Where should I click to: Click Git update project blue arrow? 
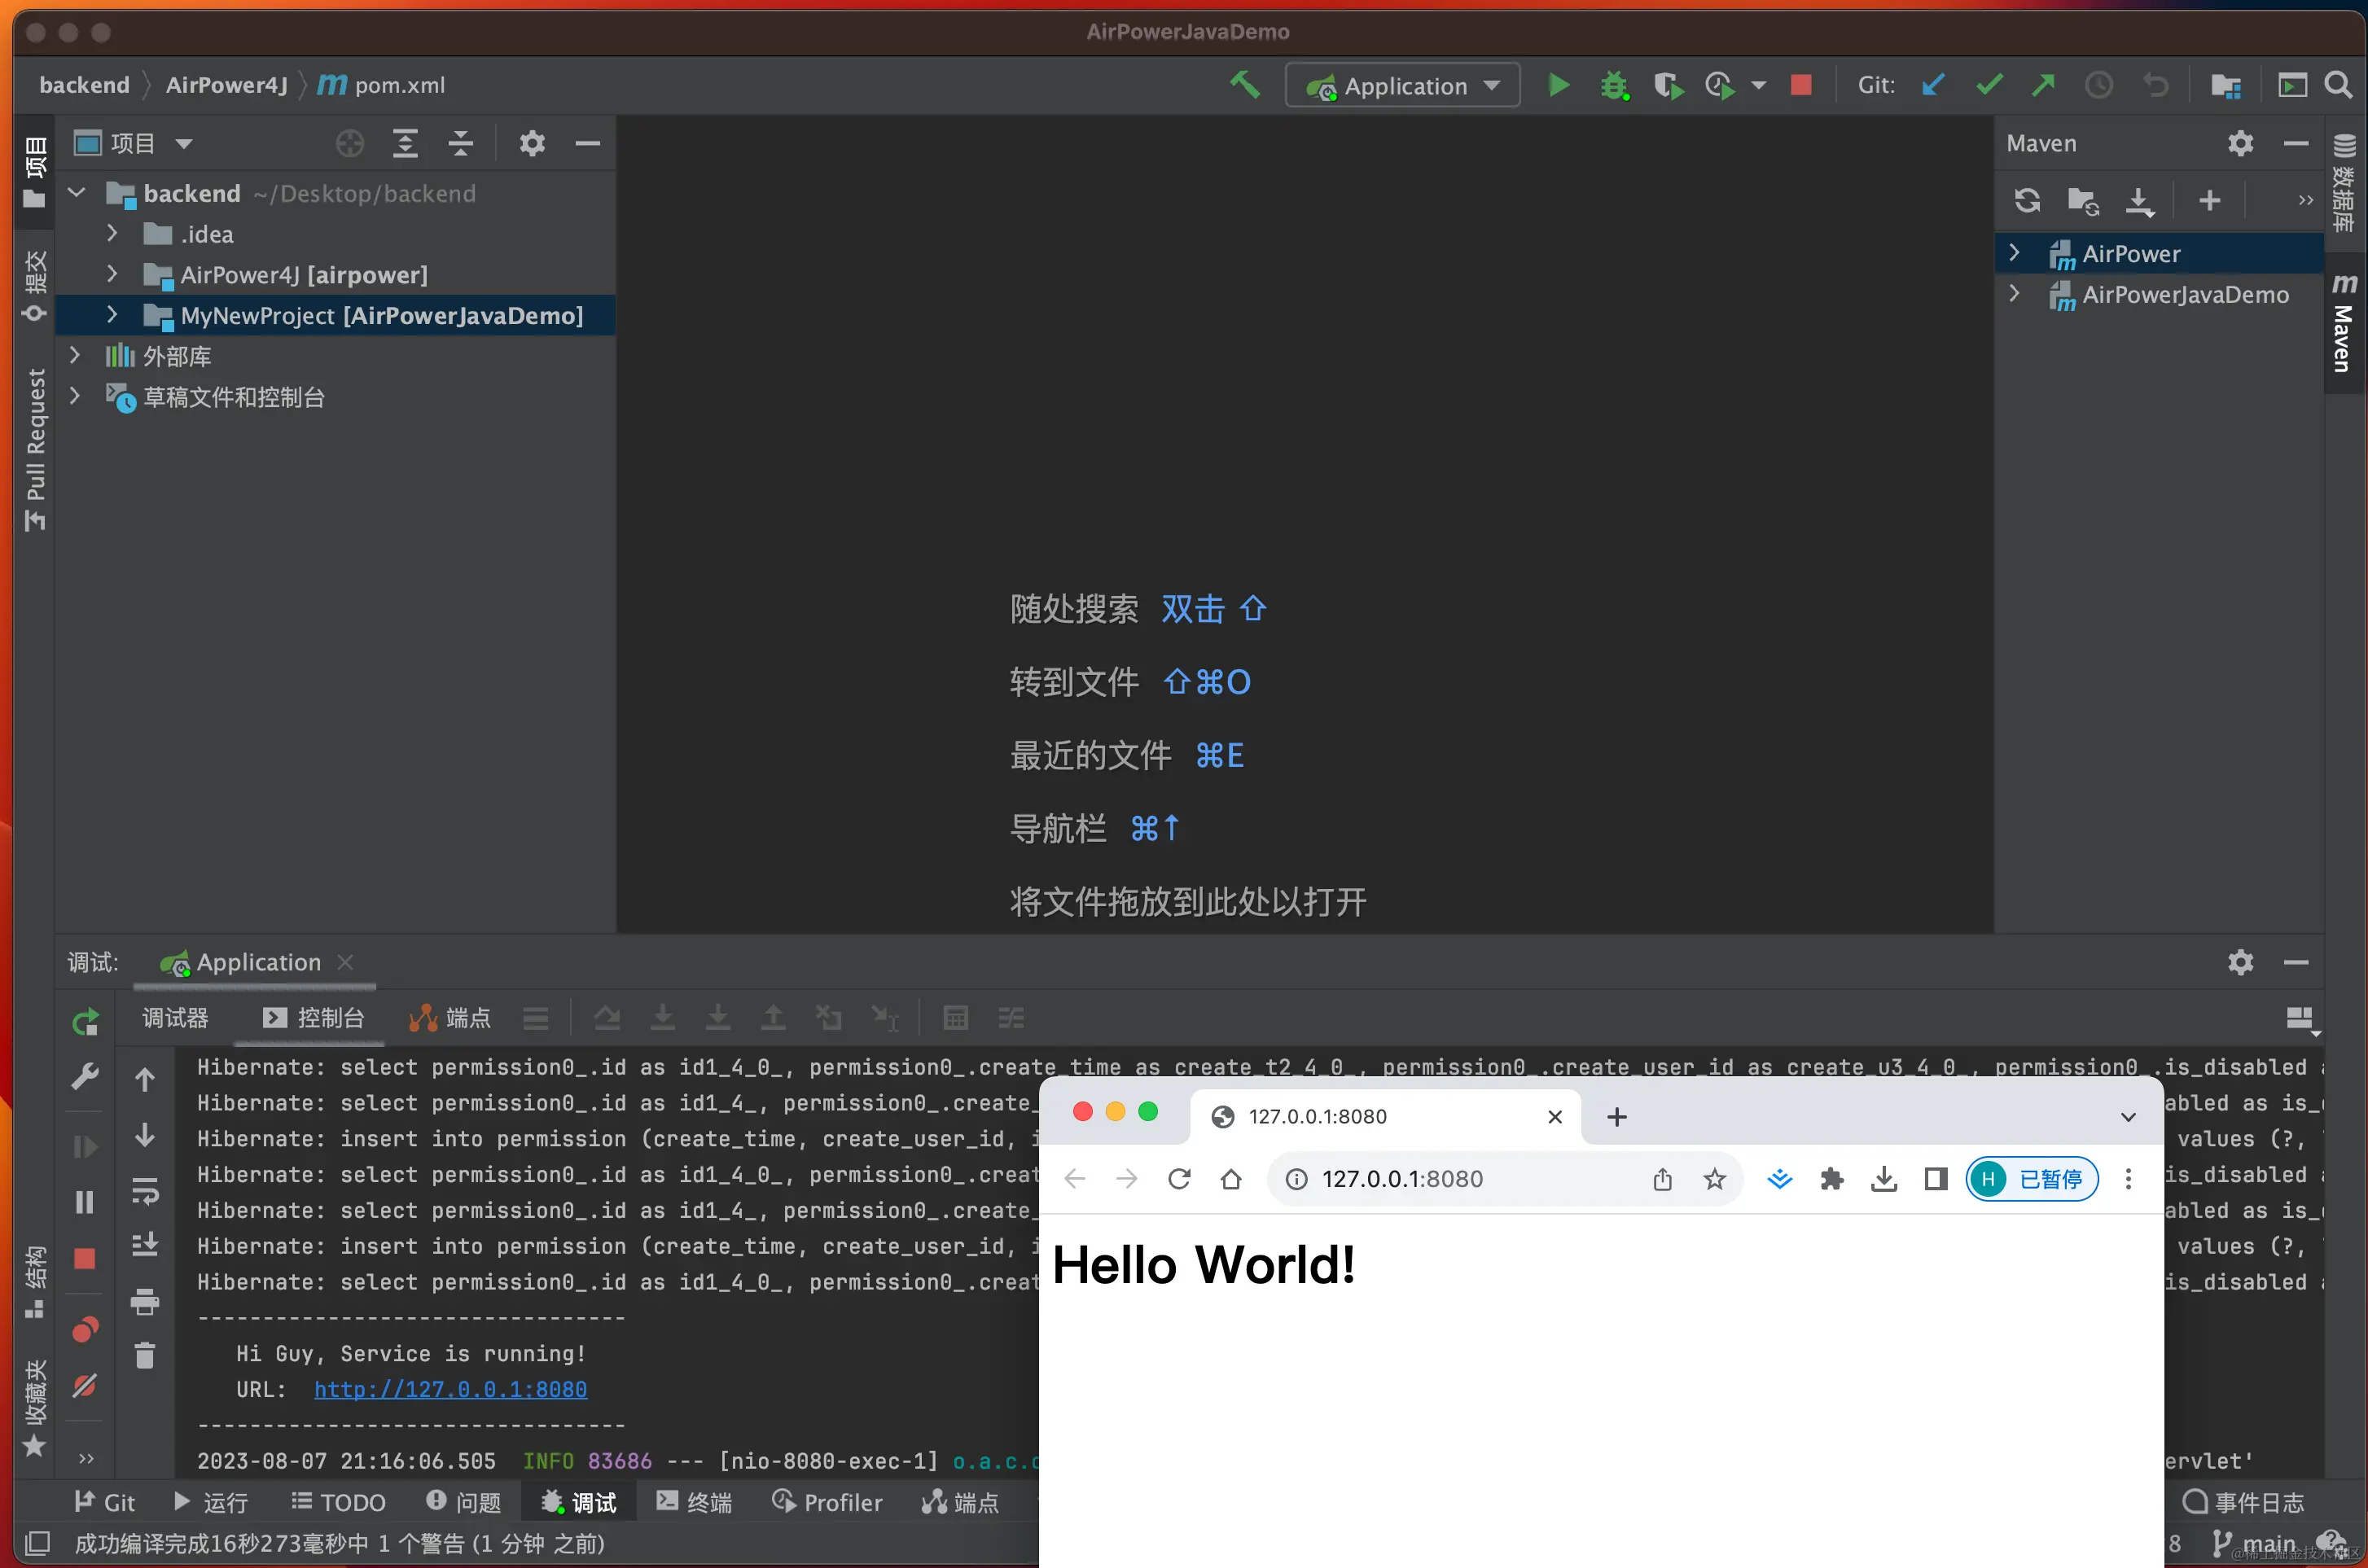1933,85
